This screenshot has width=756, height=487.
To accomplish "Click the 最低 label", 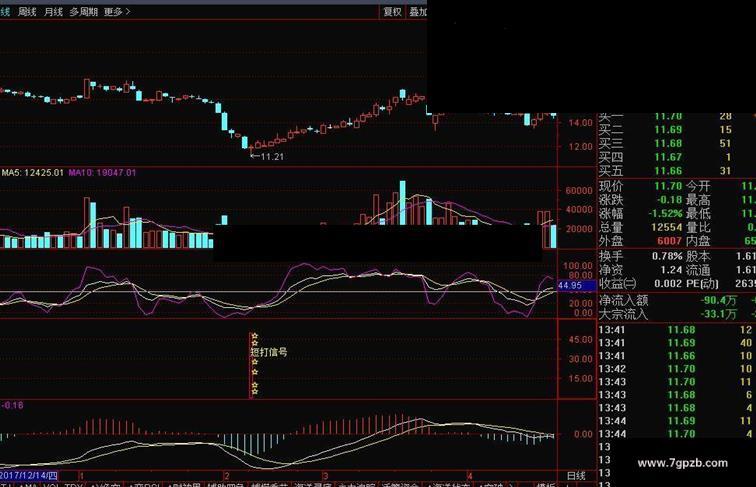I will pyautogui.click(x=698, y=213).
